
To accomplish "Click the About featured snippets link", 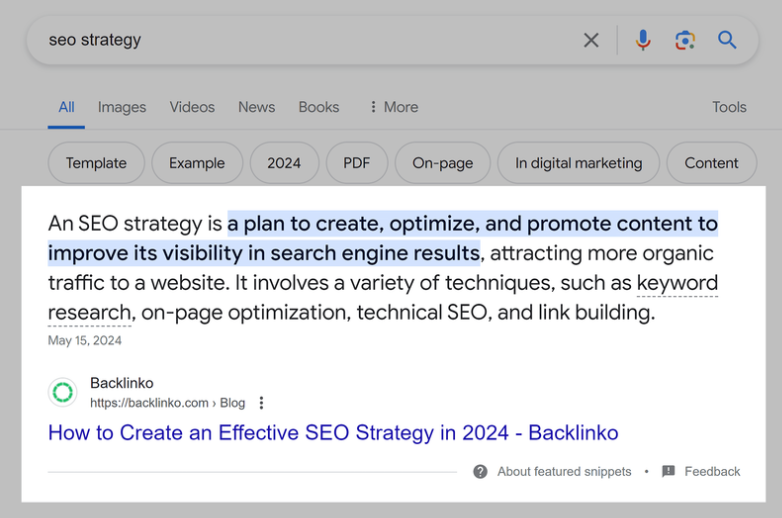I will click(564, 471).
